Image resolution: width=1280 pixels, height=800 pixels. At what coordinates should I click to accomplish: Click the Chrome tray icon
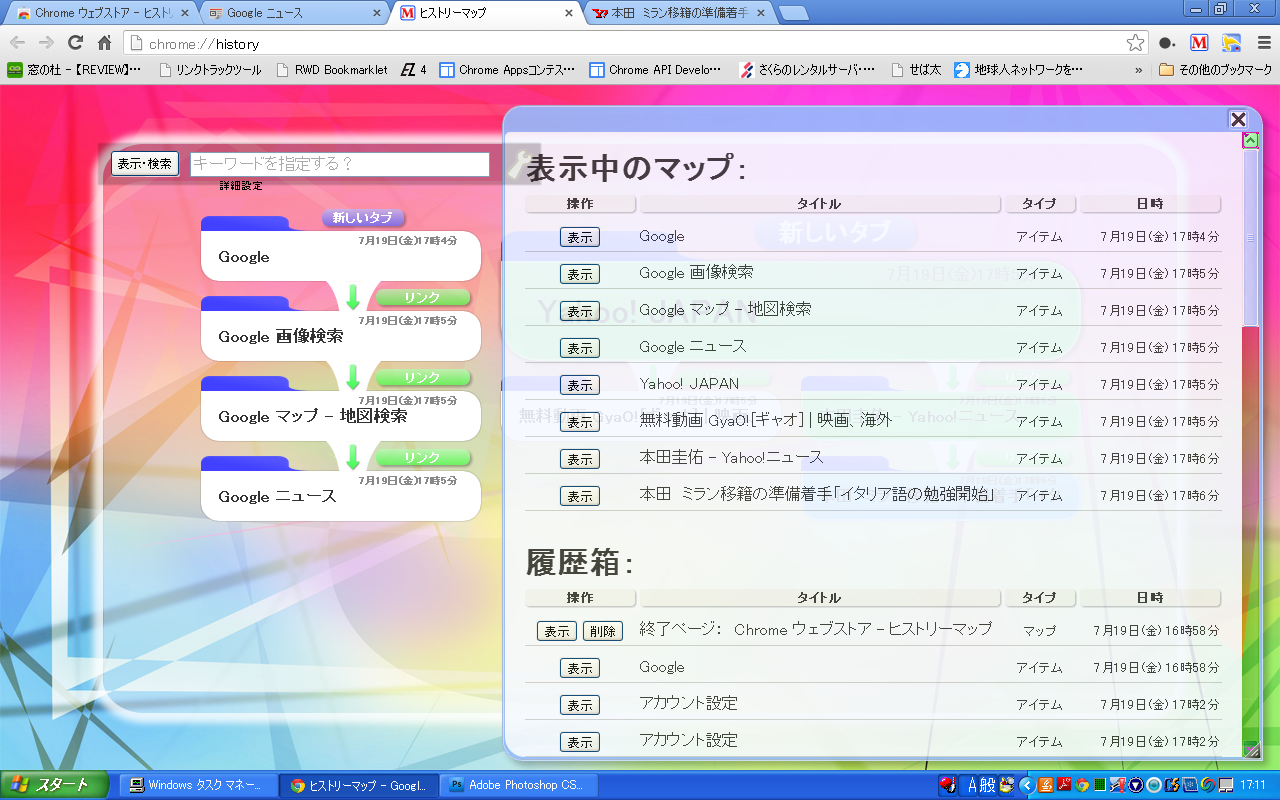(x=1082, y=785)
